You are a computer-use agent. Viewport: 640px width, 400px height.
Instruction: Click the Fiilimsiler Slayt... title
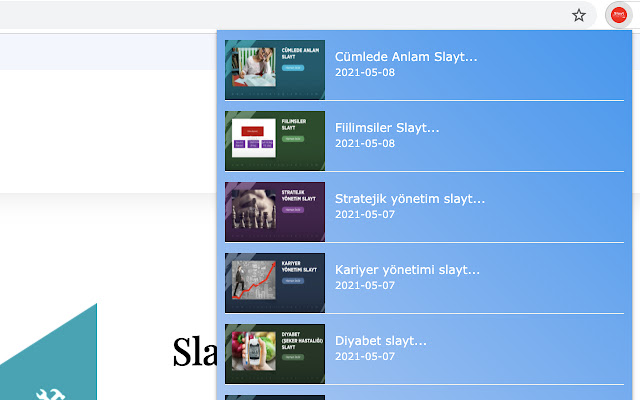point(387,128)
